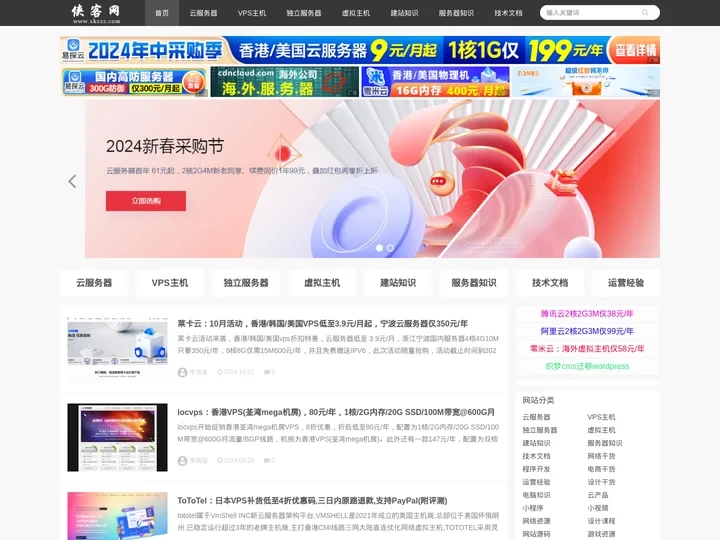Open sidebar category 云服务器
This screenshot has height=540, width=720.
pos(536,417)
